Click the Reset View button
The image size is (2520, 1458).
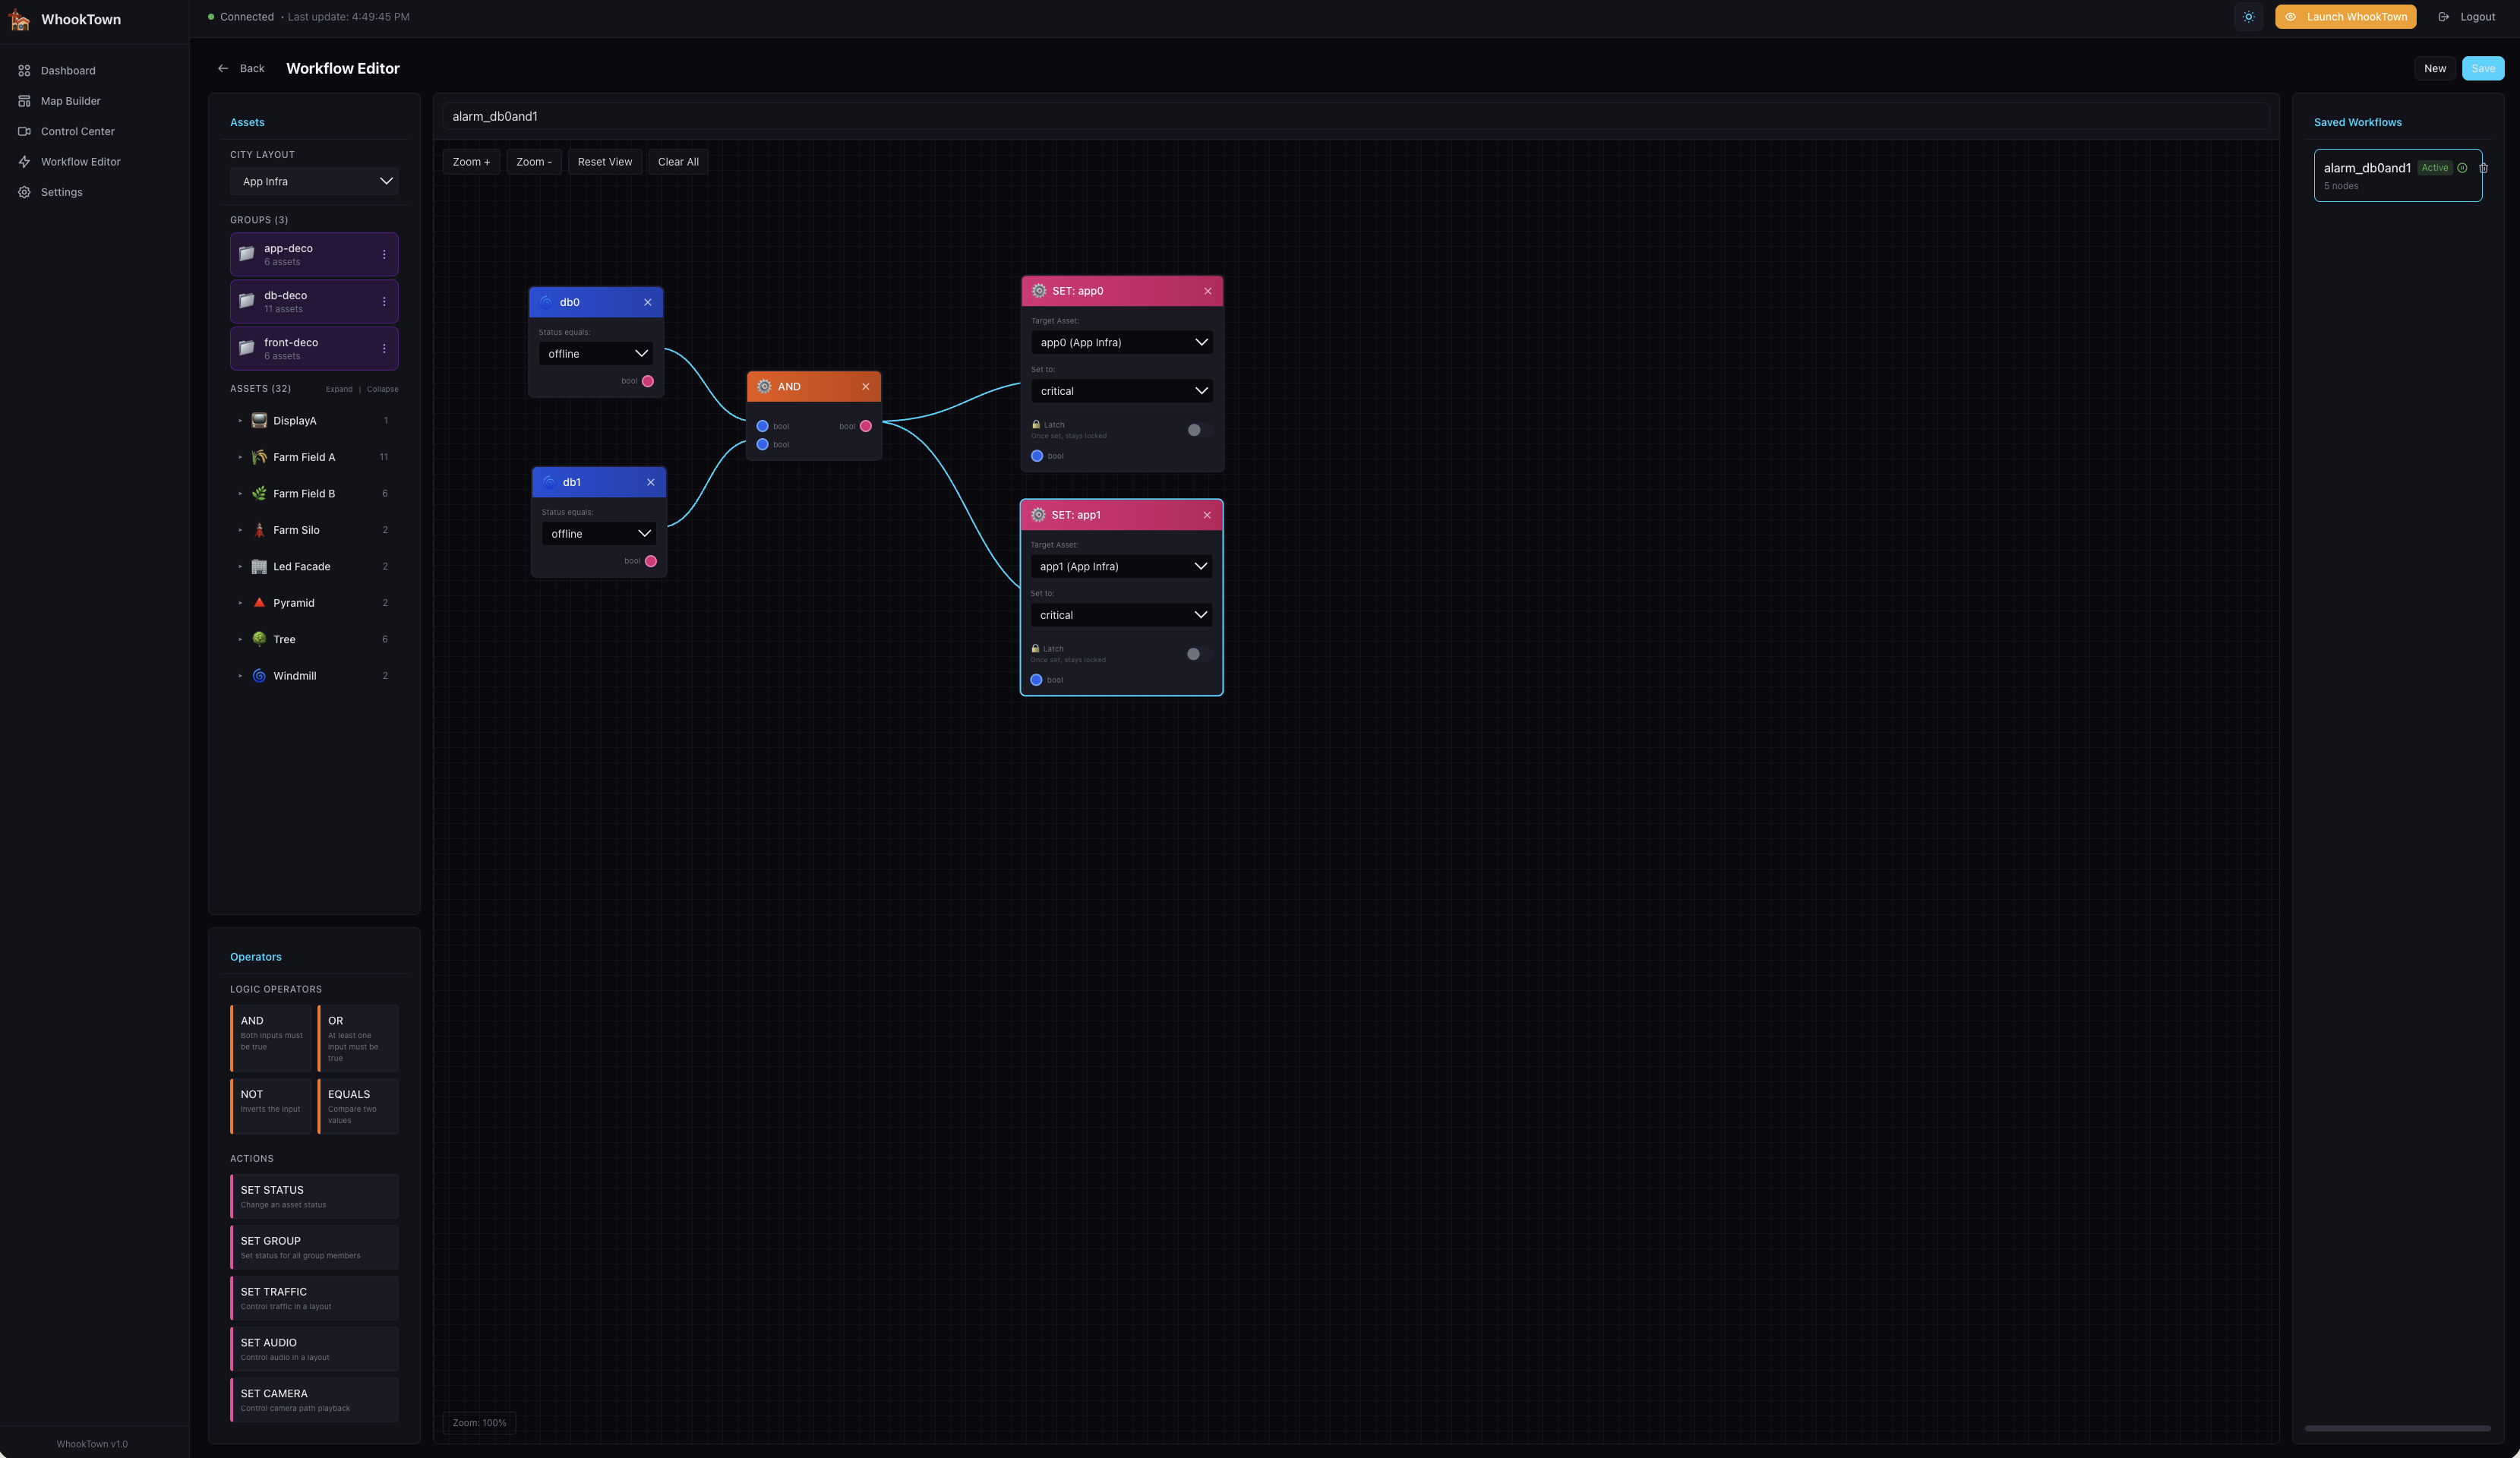[x=604, y=162]
